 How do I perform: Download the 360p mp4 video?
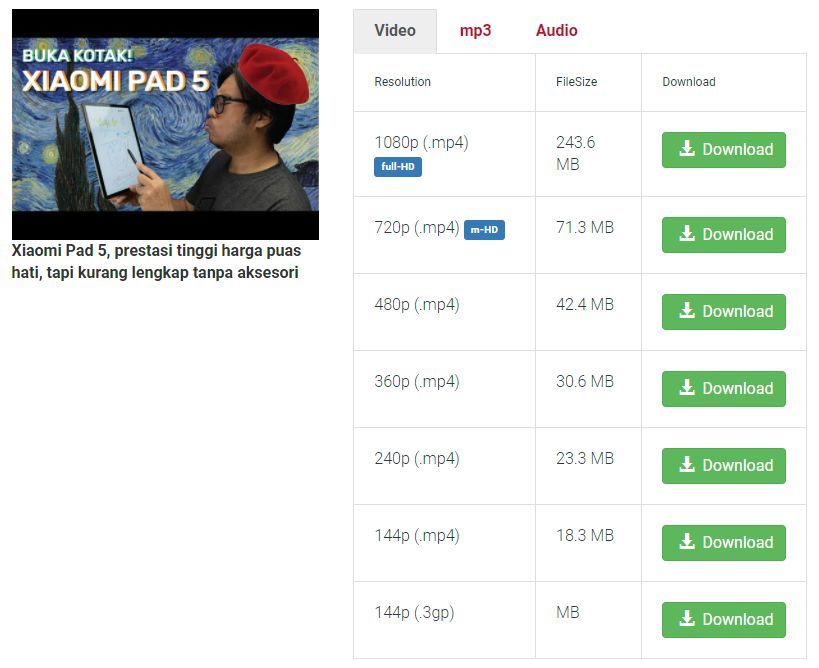tap(724, 389)
